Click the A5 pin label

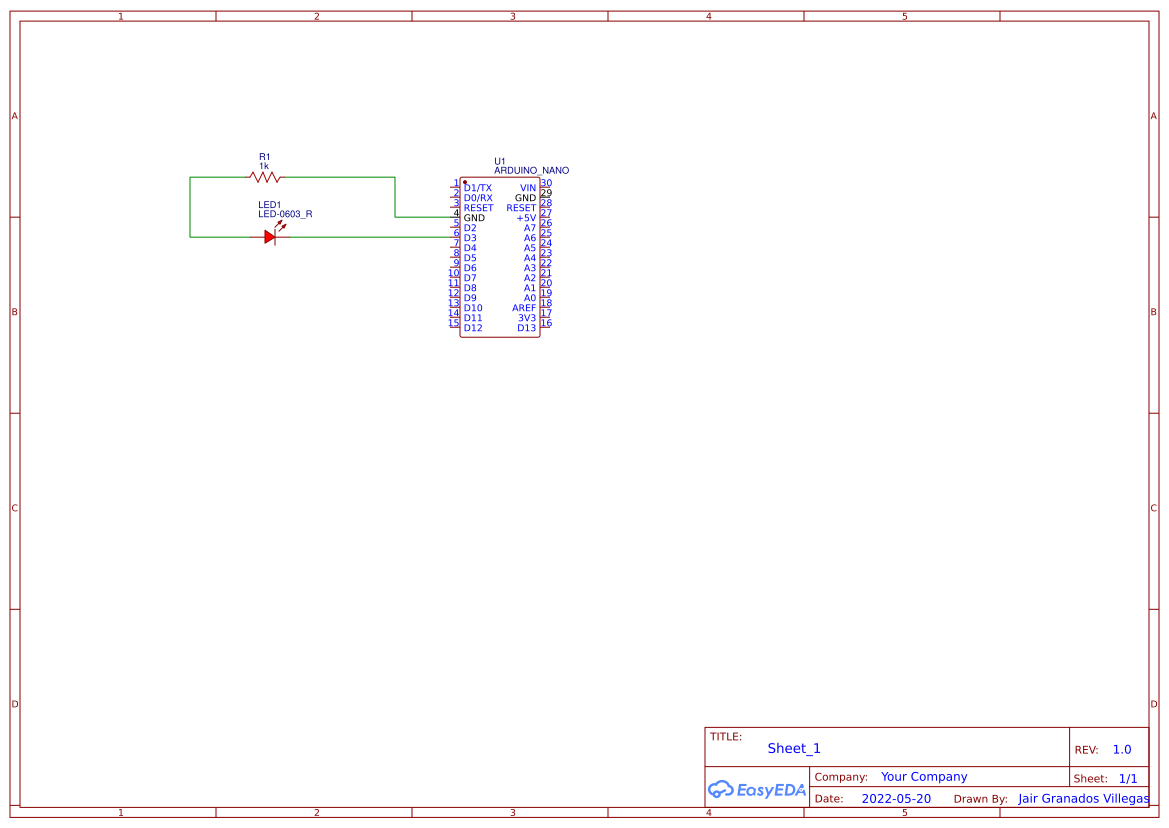click(x=530, y=248)
